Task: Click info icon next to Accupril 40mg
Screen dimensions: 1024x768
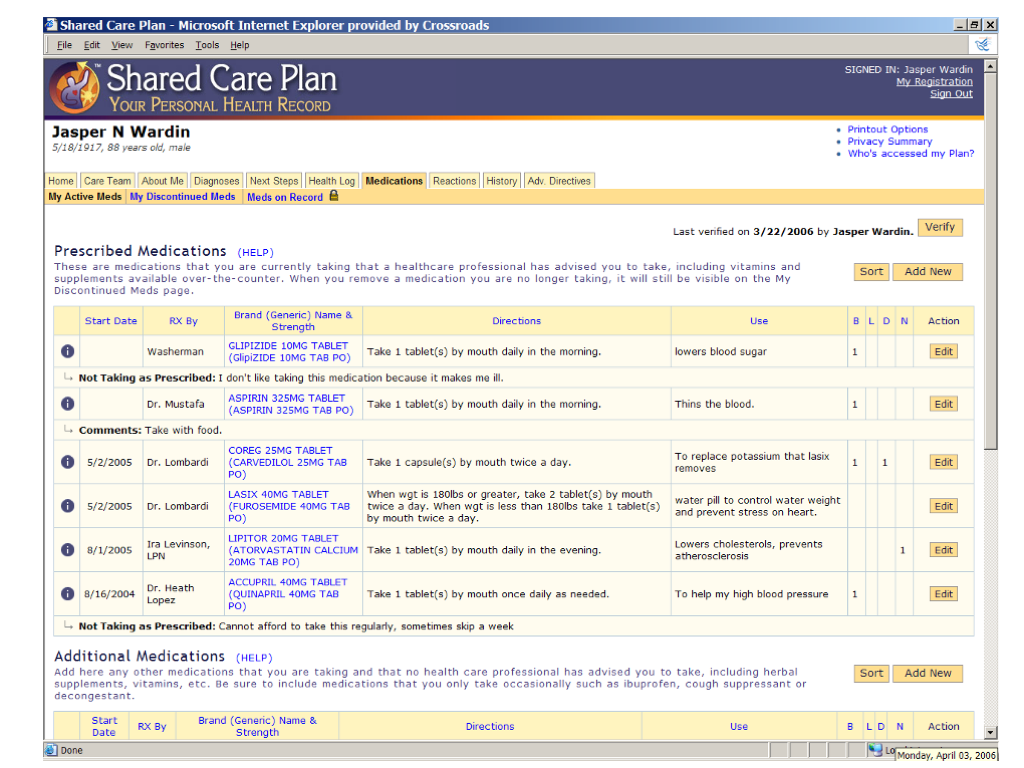Action: tap(67, 594)
